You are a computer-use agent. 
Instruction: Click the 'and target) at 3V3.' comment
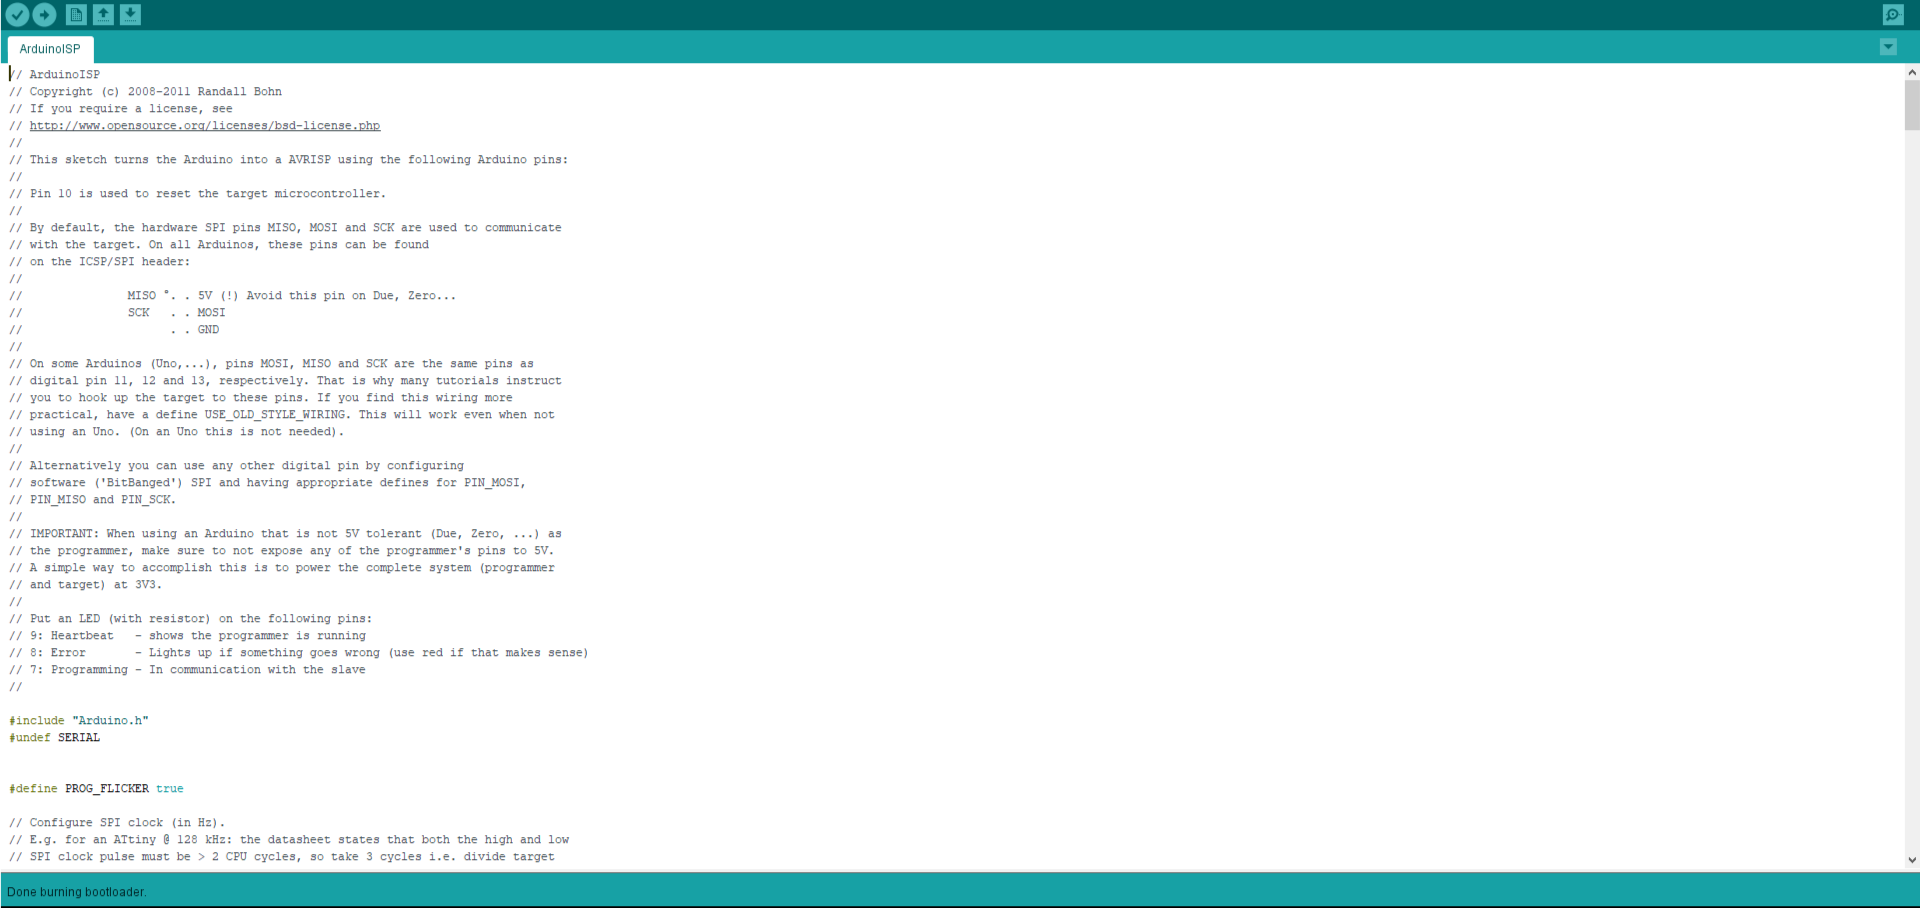click(x=86, y=585)
